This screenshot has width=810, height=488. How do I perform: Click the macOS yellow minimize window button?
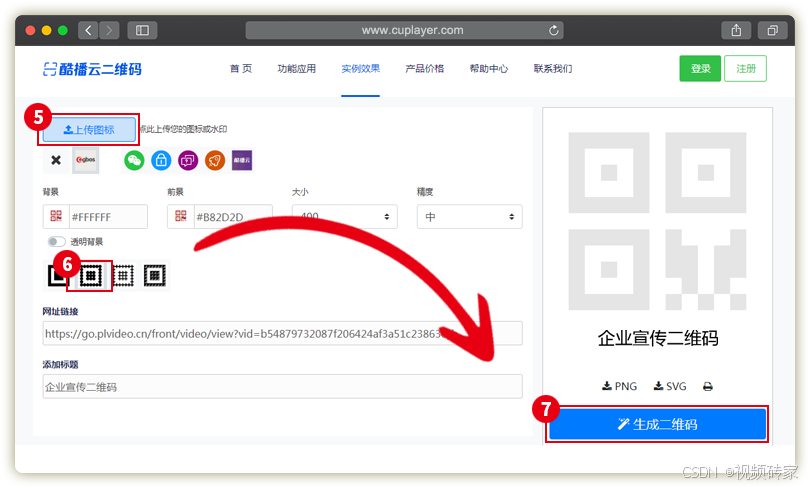pyautogui.click(x=46, y=30)
